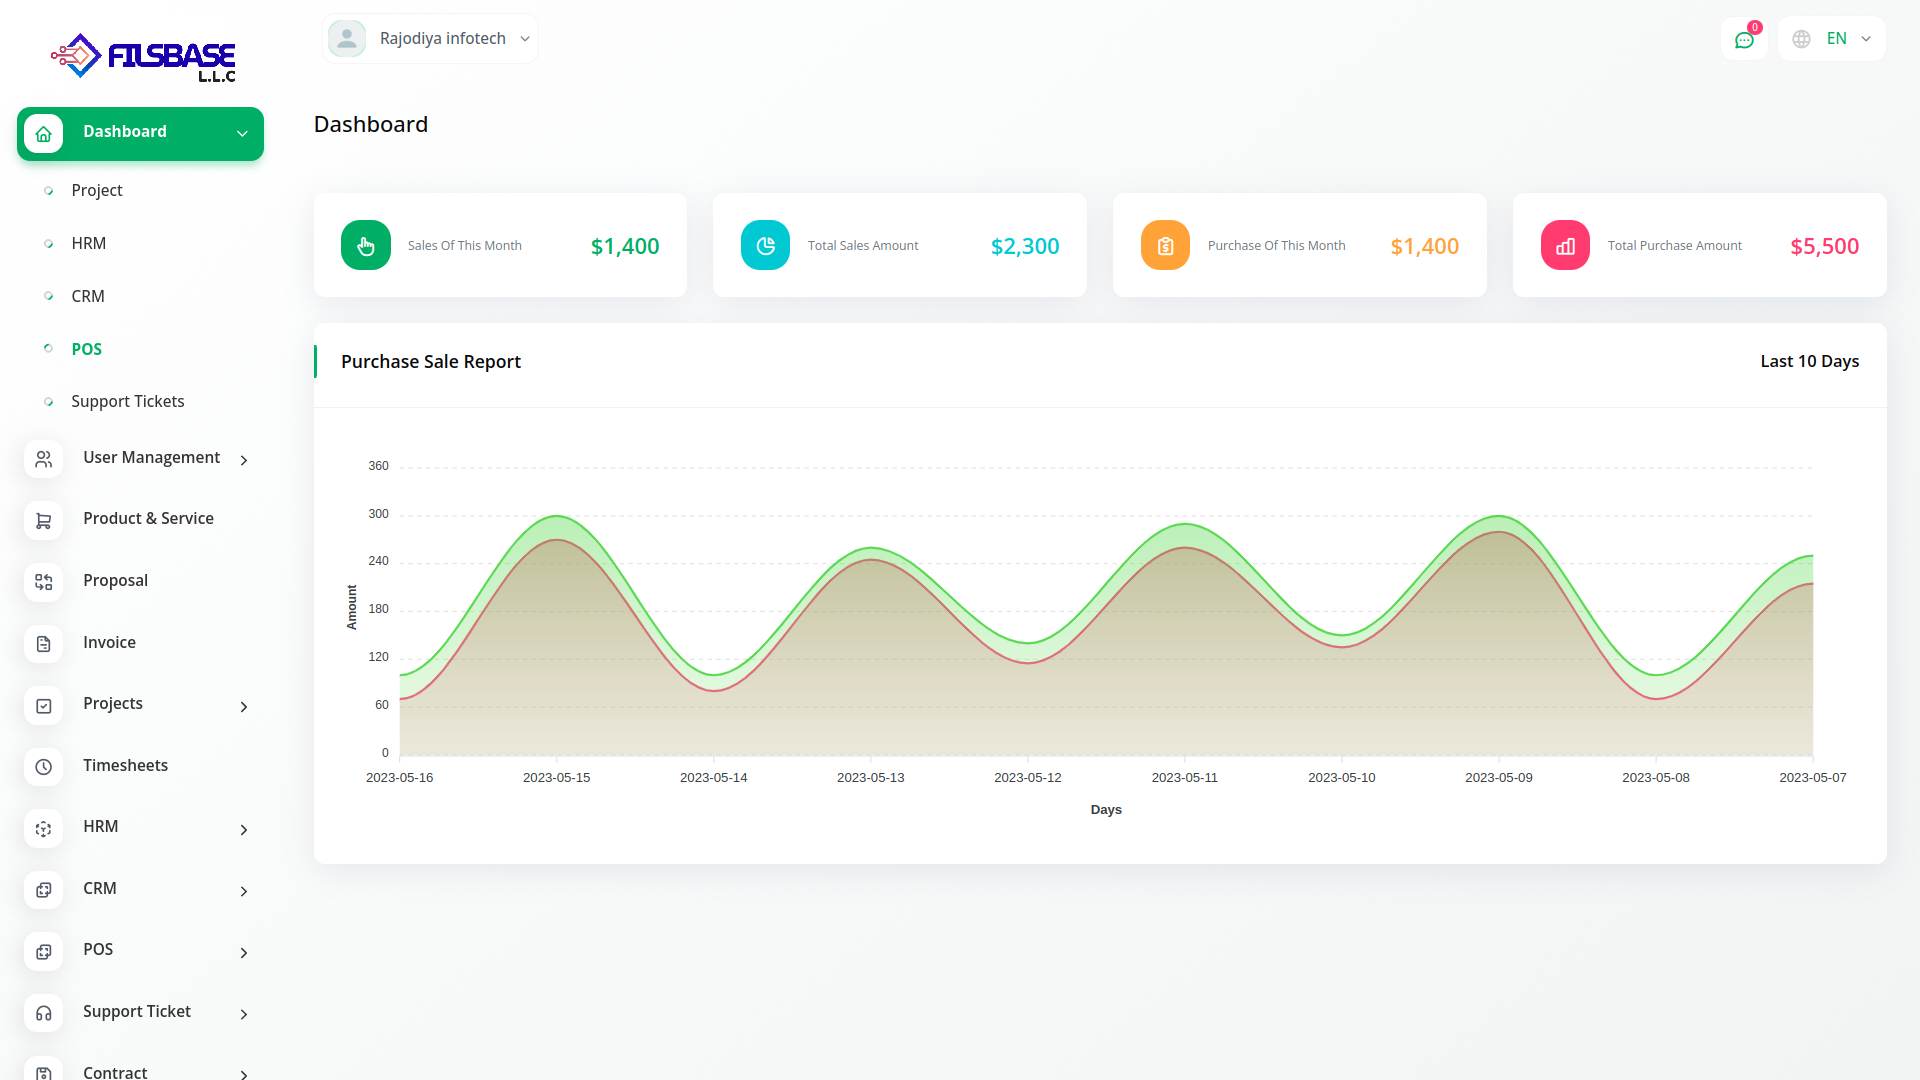Image resolution: width=1920 pixels, height=1080 pixels.
Task: Select the Support Tickets dashboard item
Action: click(128, 401)
